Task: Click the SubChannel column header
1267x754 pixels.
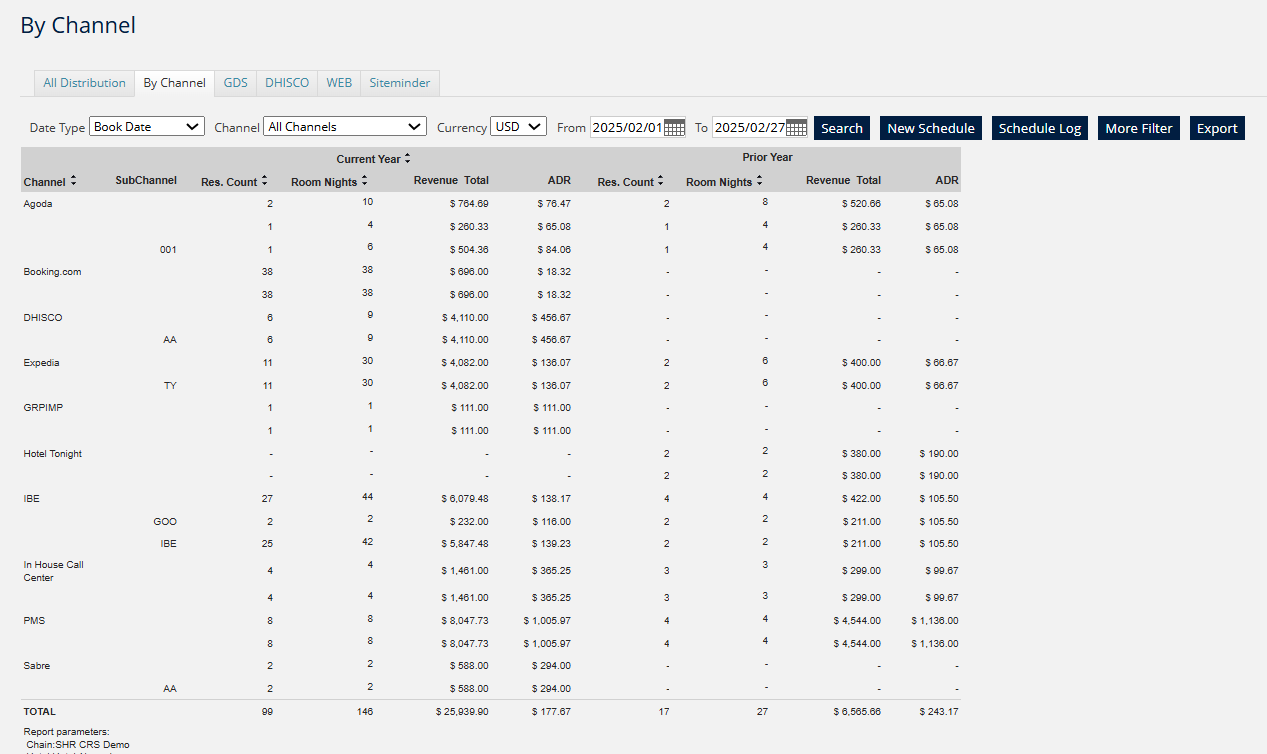Action: (x=146, y=180)
